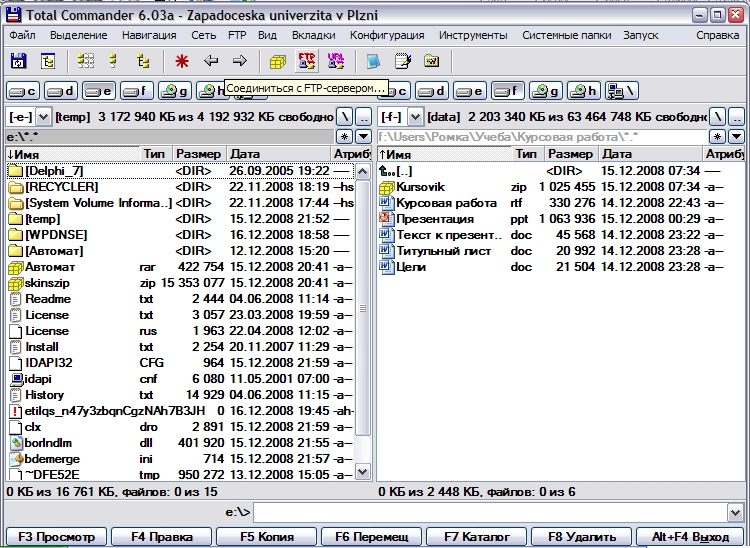The image size is (750, 548).
Task: Select drive e button in right panel
Action: coord(470,91)
